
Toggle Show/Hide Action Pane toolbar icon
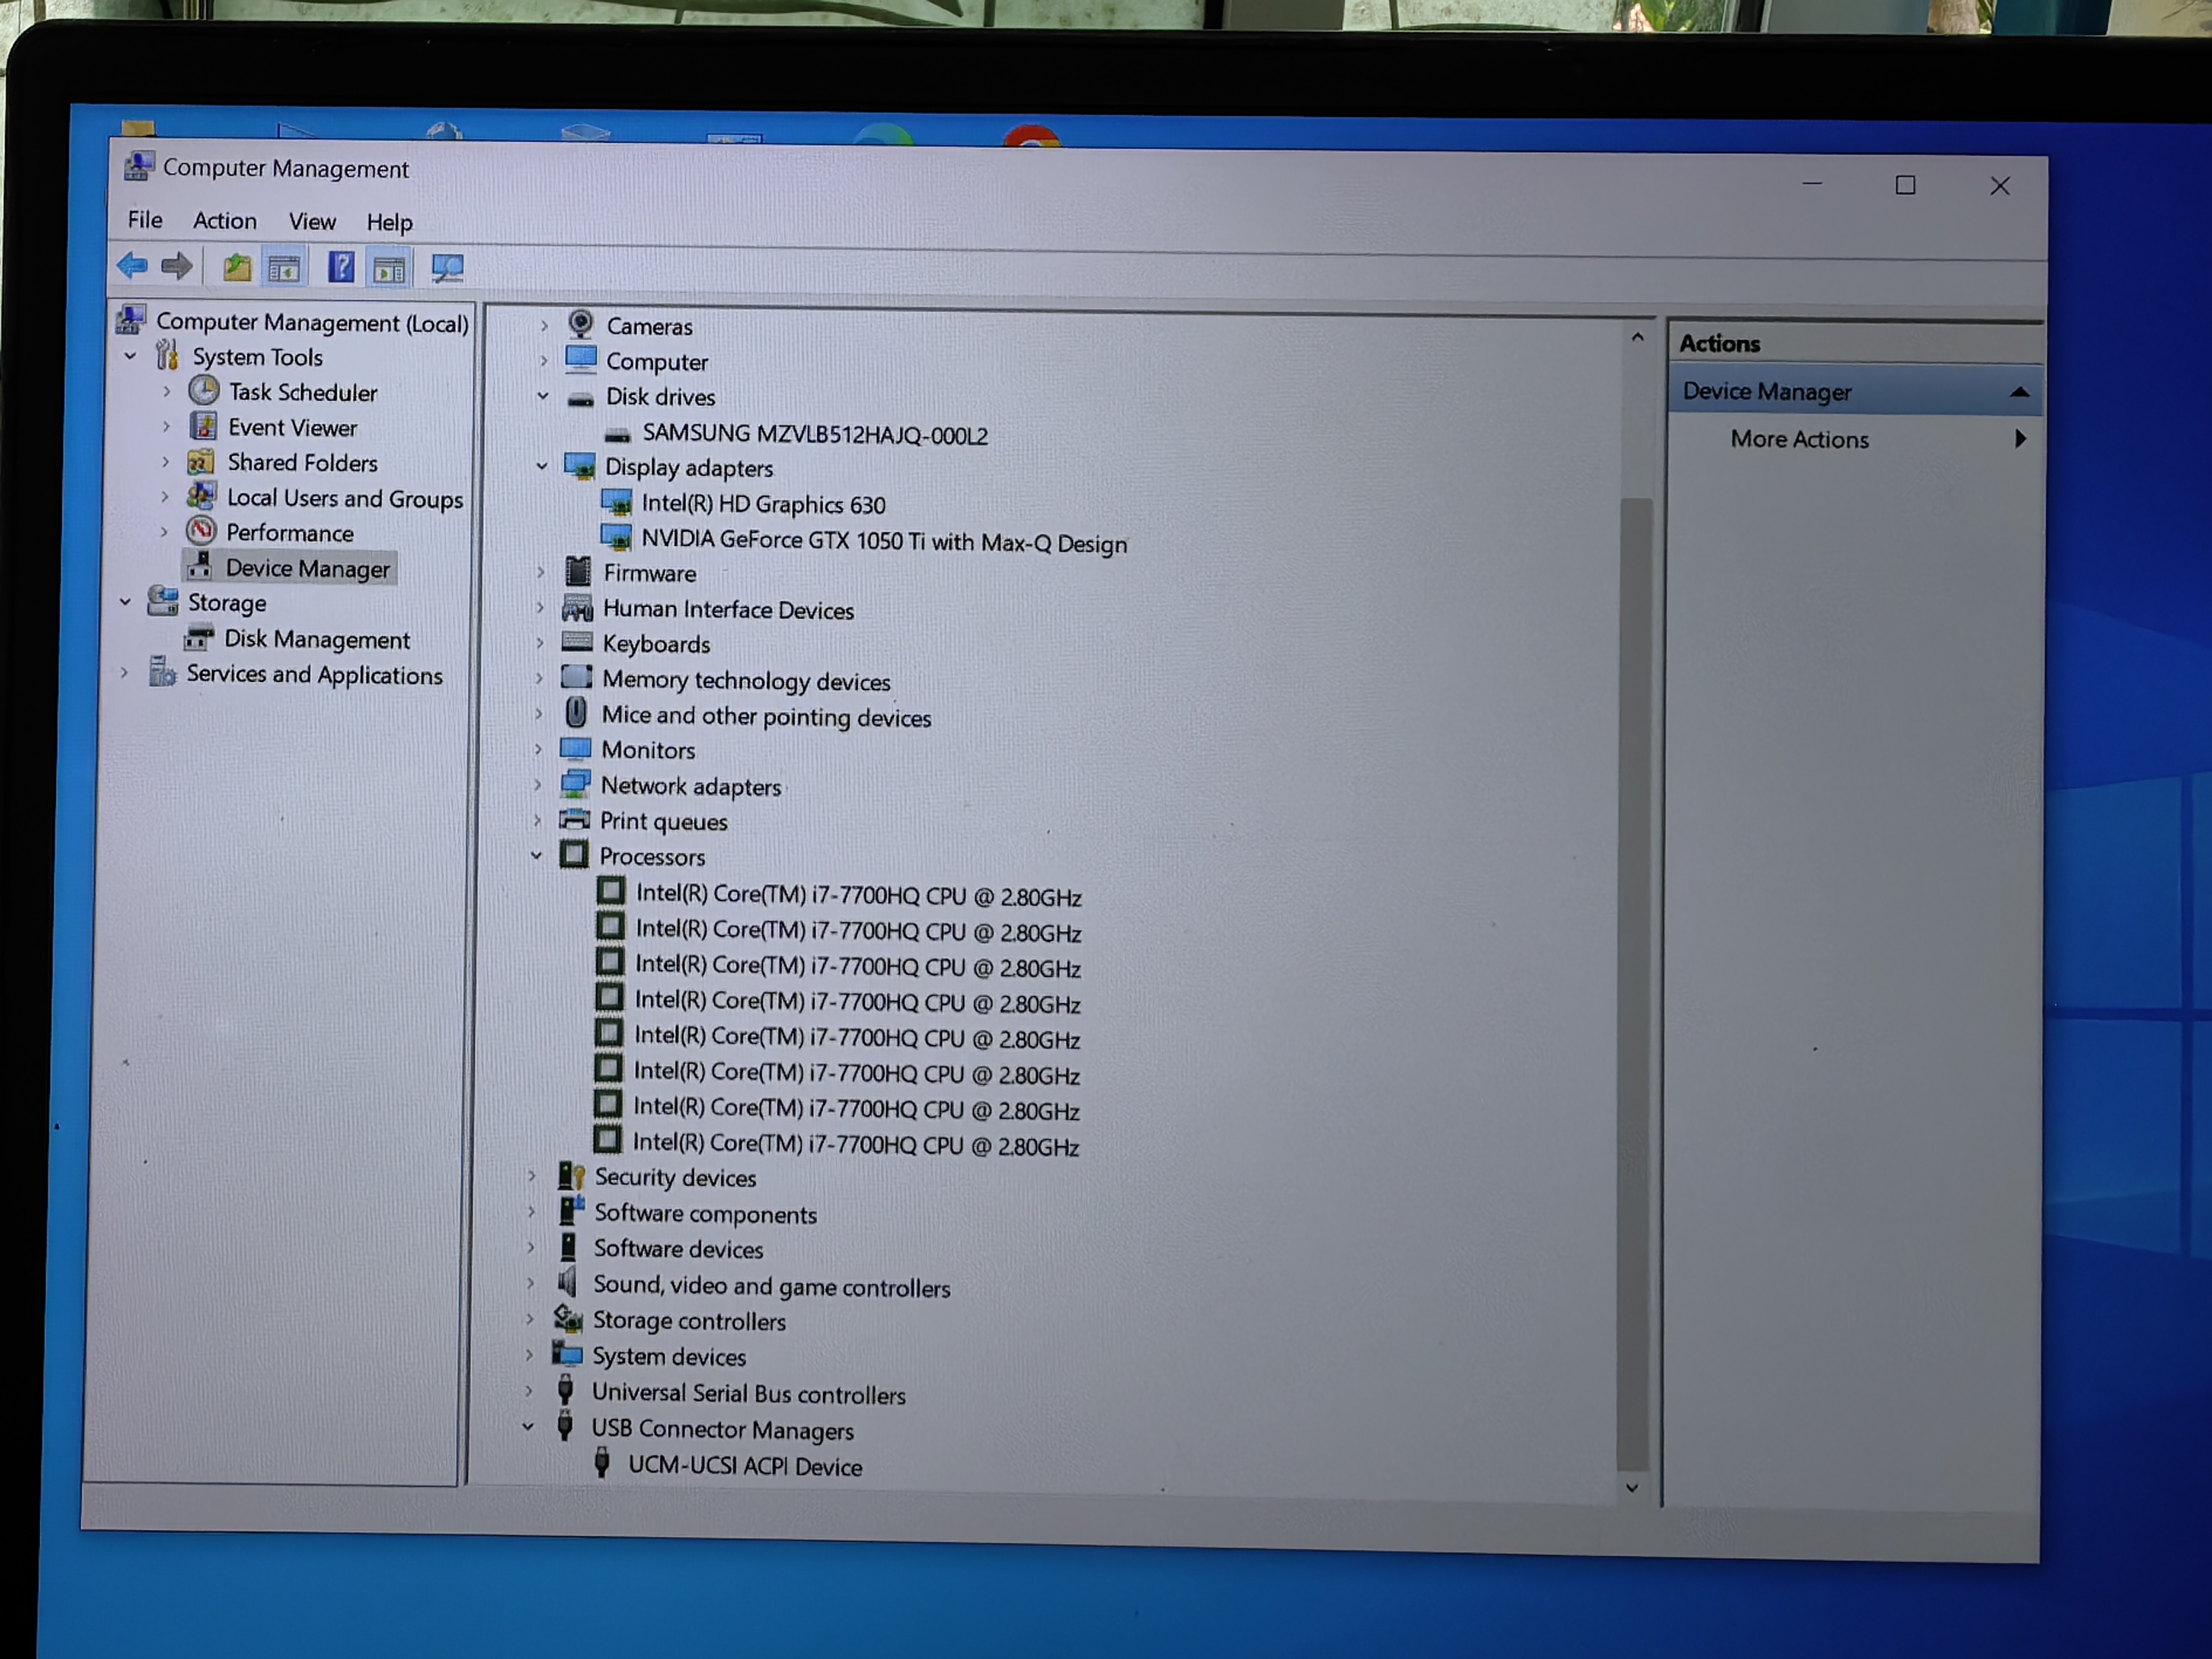coord(389,269)
